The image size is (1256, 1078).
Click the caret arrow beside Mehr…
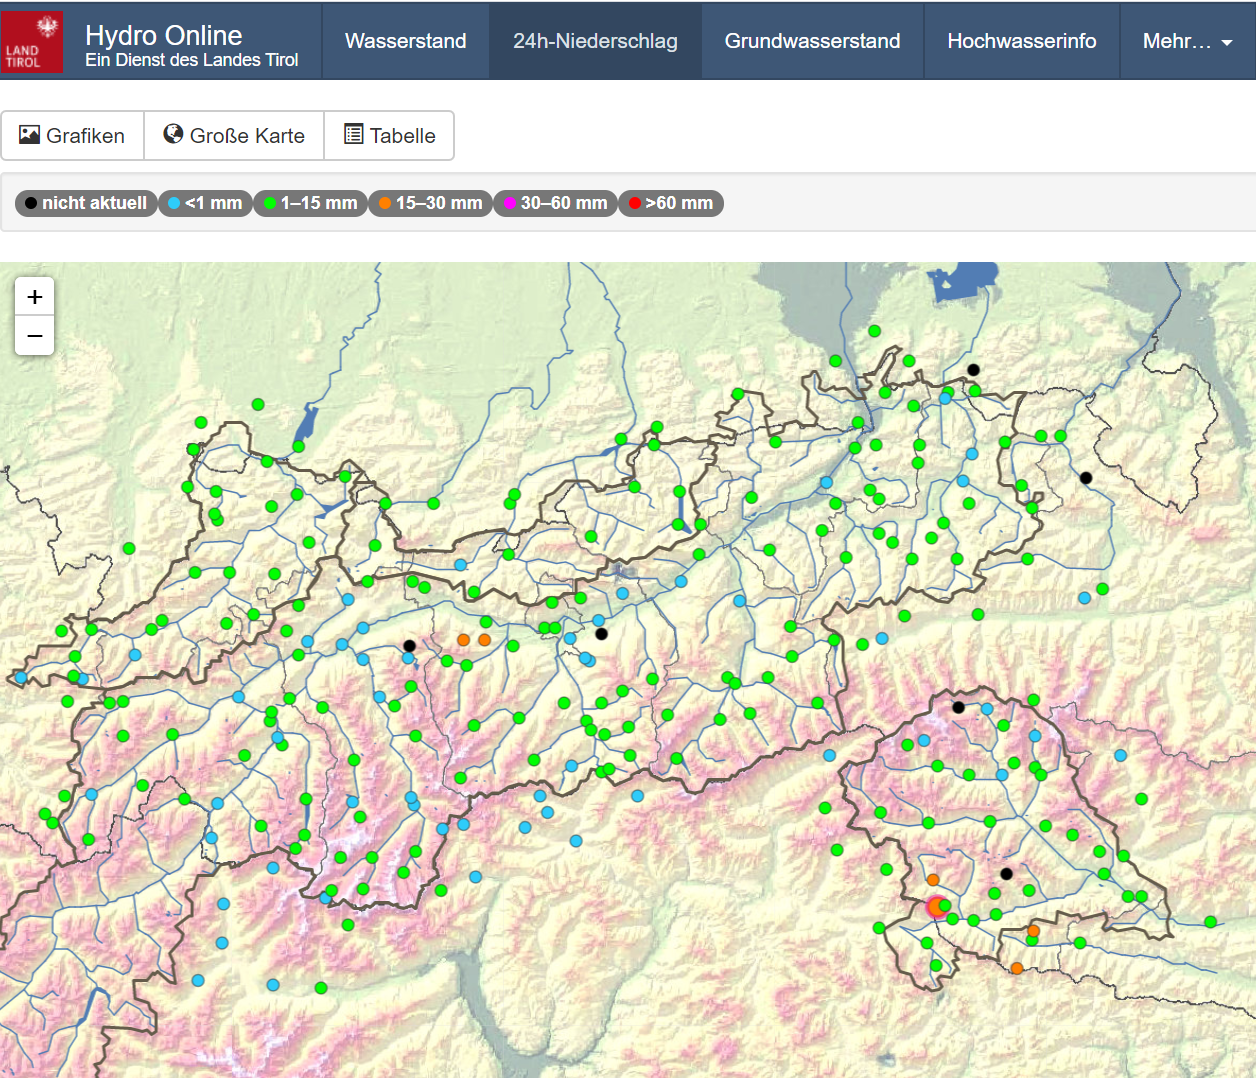pyautogui.click(x=1227, y=43)
